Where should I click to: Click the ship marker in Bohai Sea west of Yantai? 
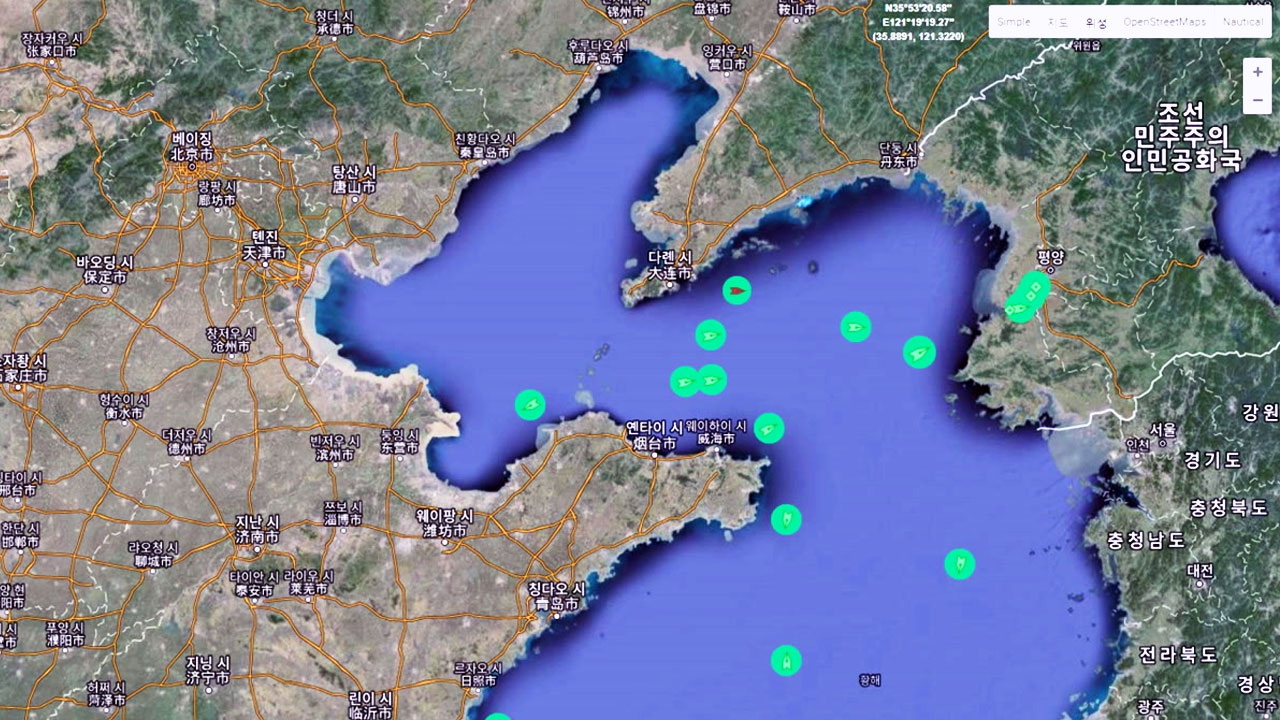point(530,405)
